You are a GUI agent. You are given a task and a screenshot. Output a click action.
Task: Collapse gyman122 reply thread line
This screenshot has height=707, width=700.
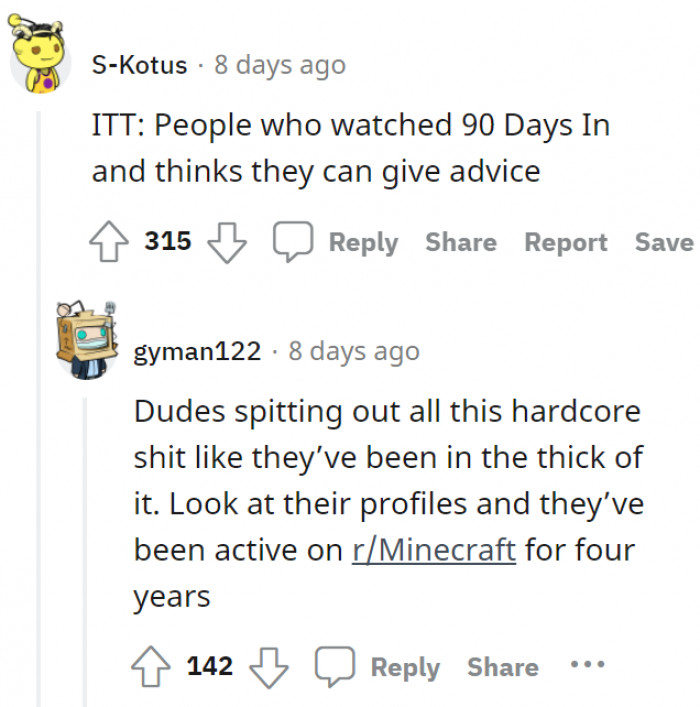(84, 550)
